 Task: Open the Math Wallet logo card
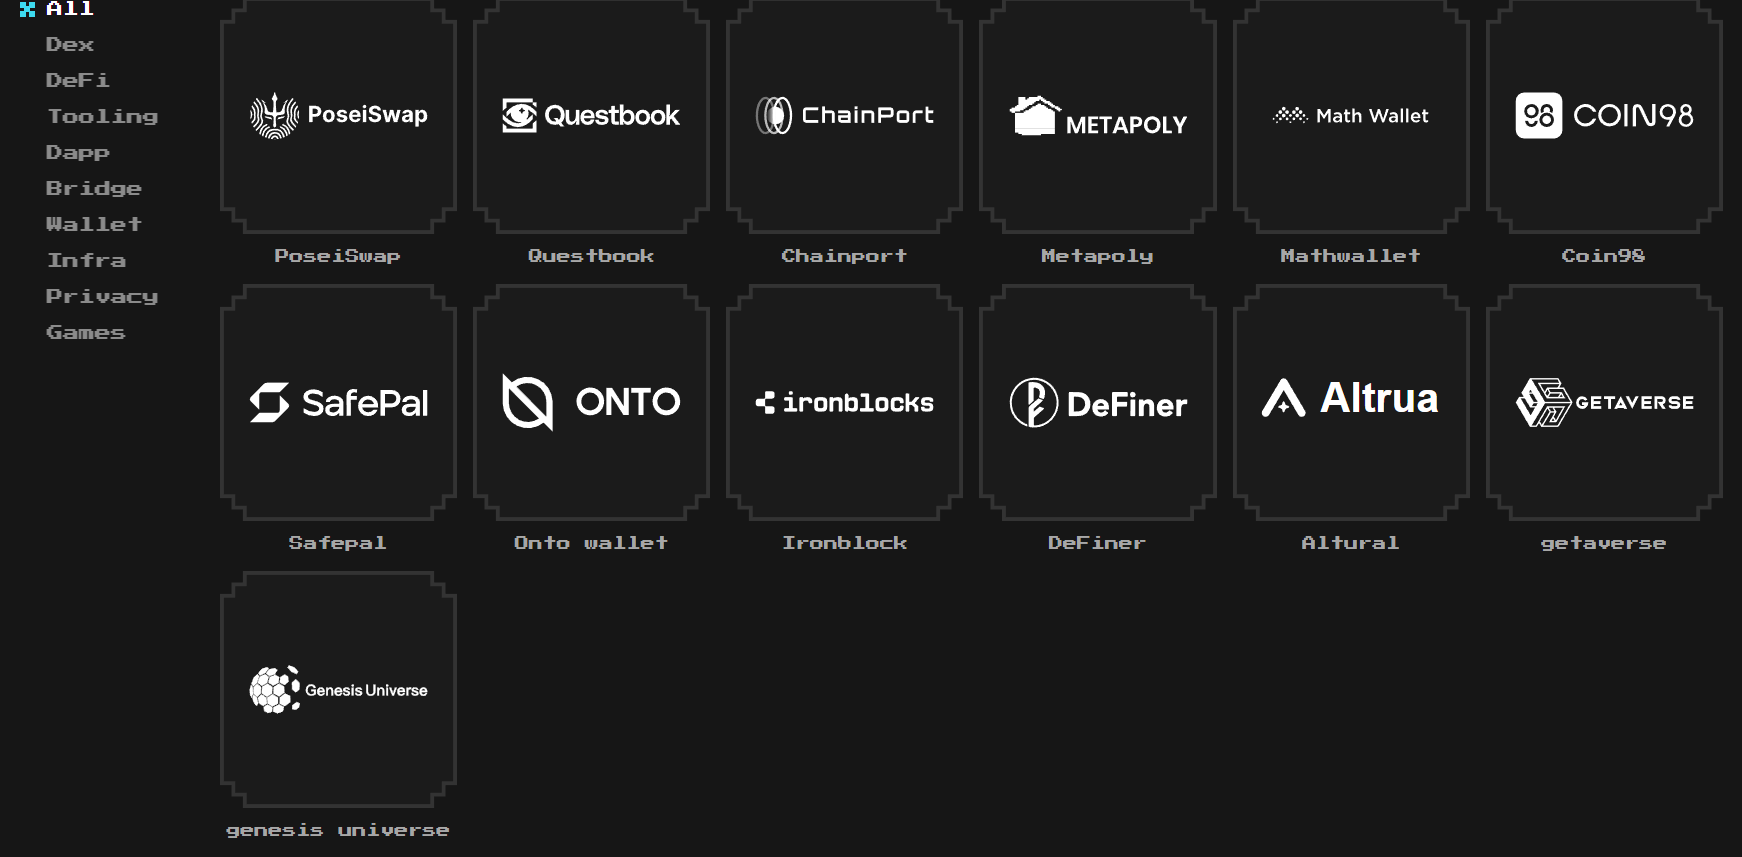coord(1351,116)
